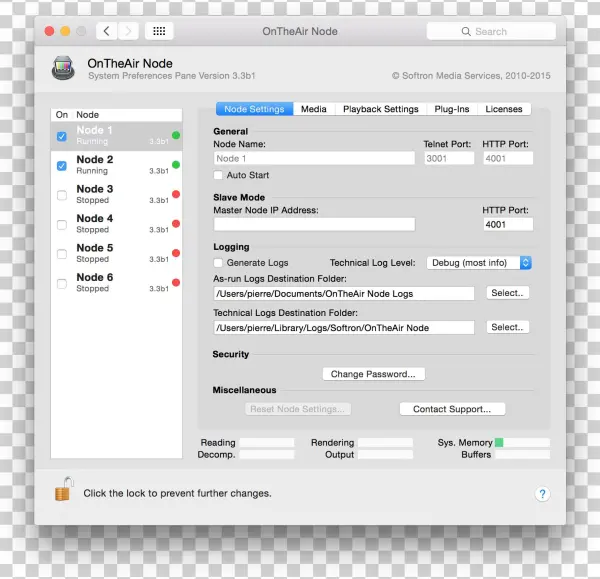Open the Playback Settings tab

click(381, 109)
